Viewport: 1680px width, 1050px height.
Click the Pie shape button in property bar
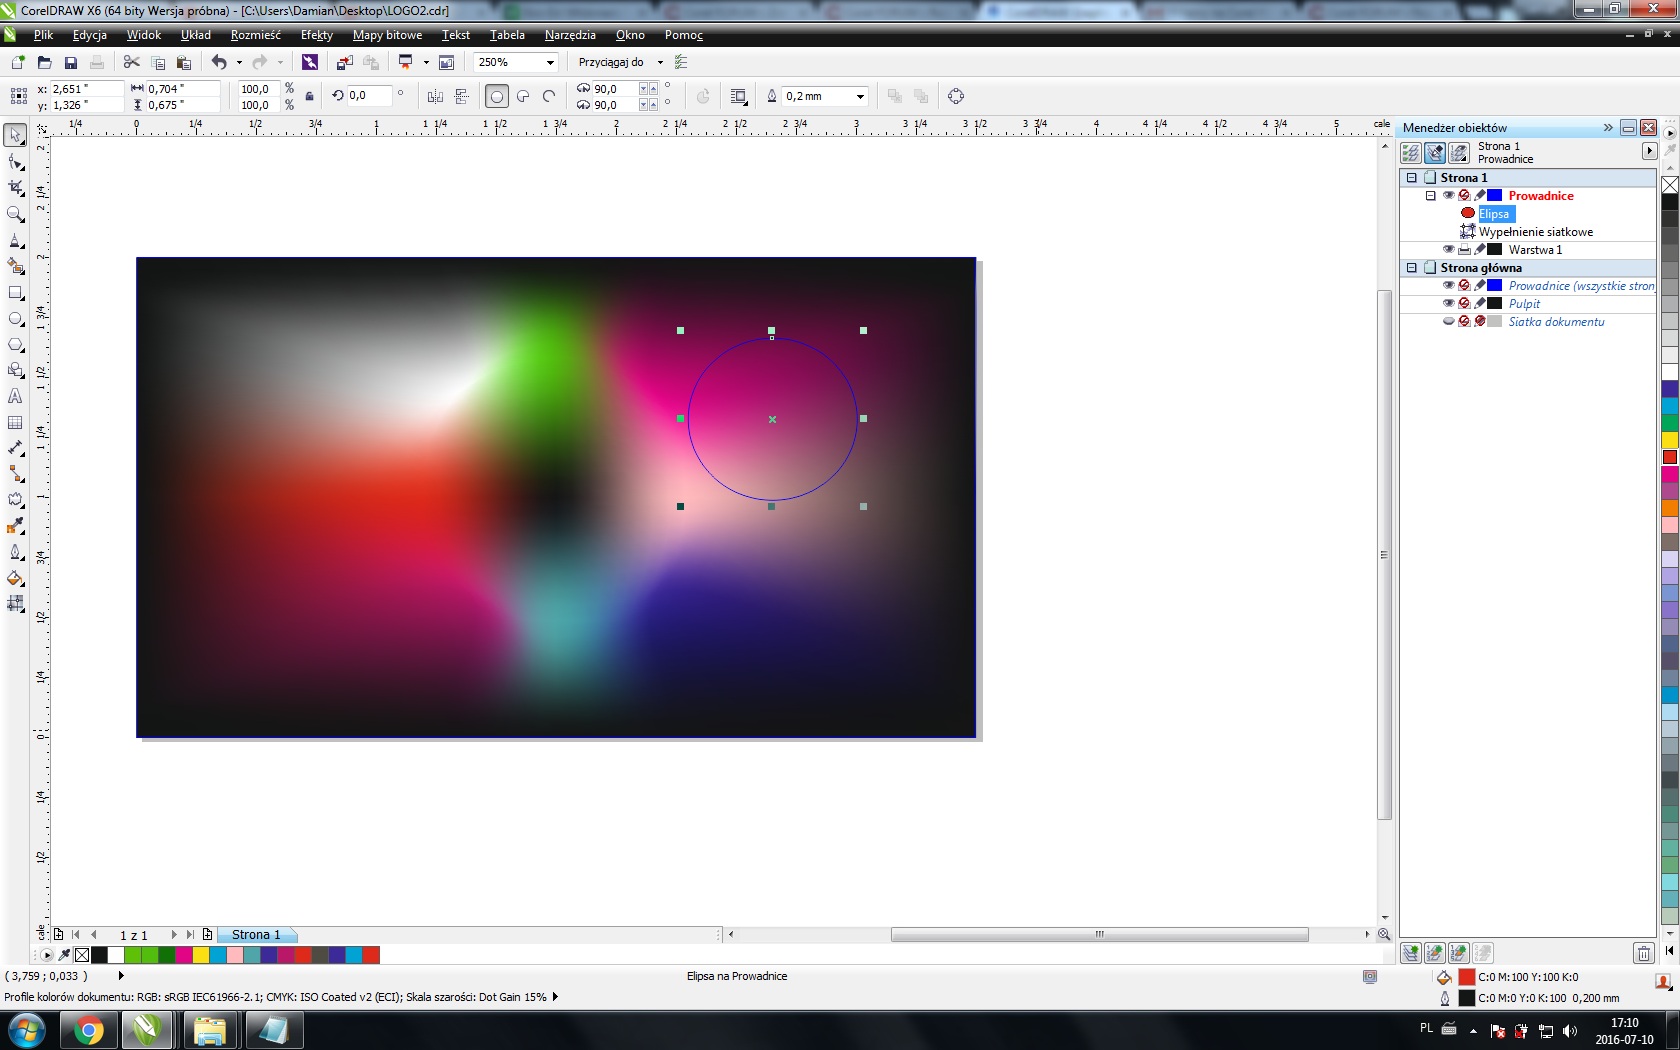tap(523, 97)
